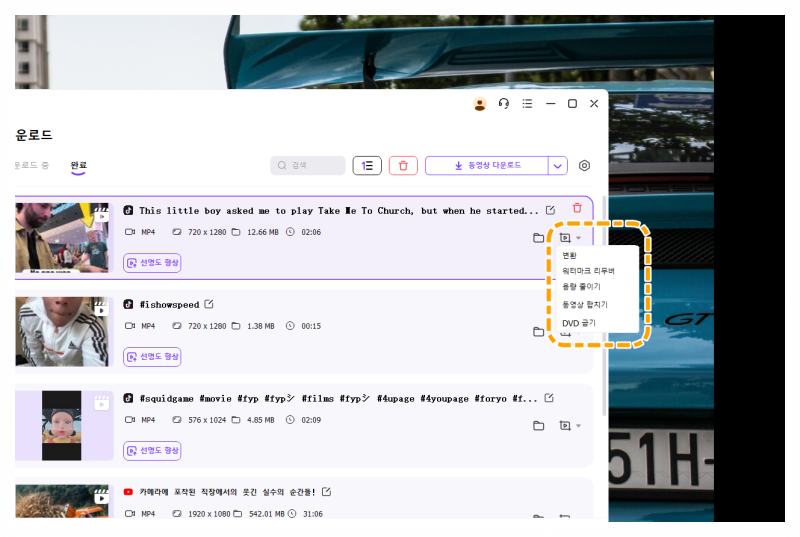Click the TikTok icon beside #ishowspeed
Image resolution: width=800 pixels, height=537 pixels.
tap(128, 304)
